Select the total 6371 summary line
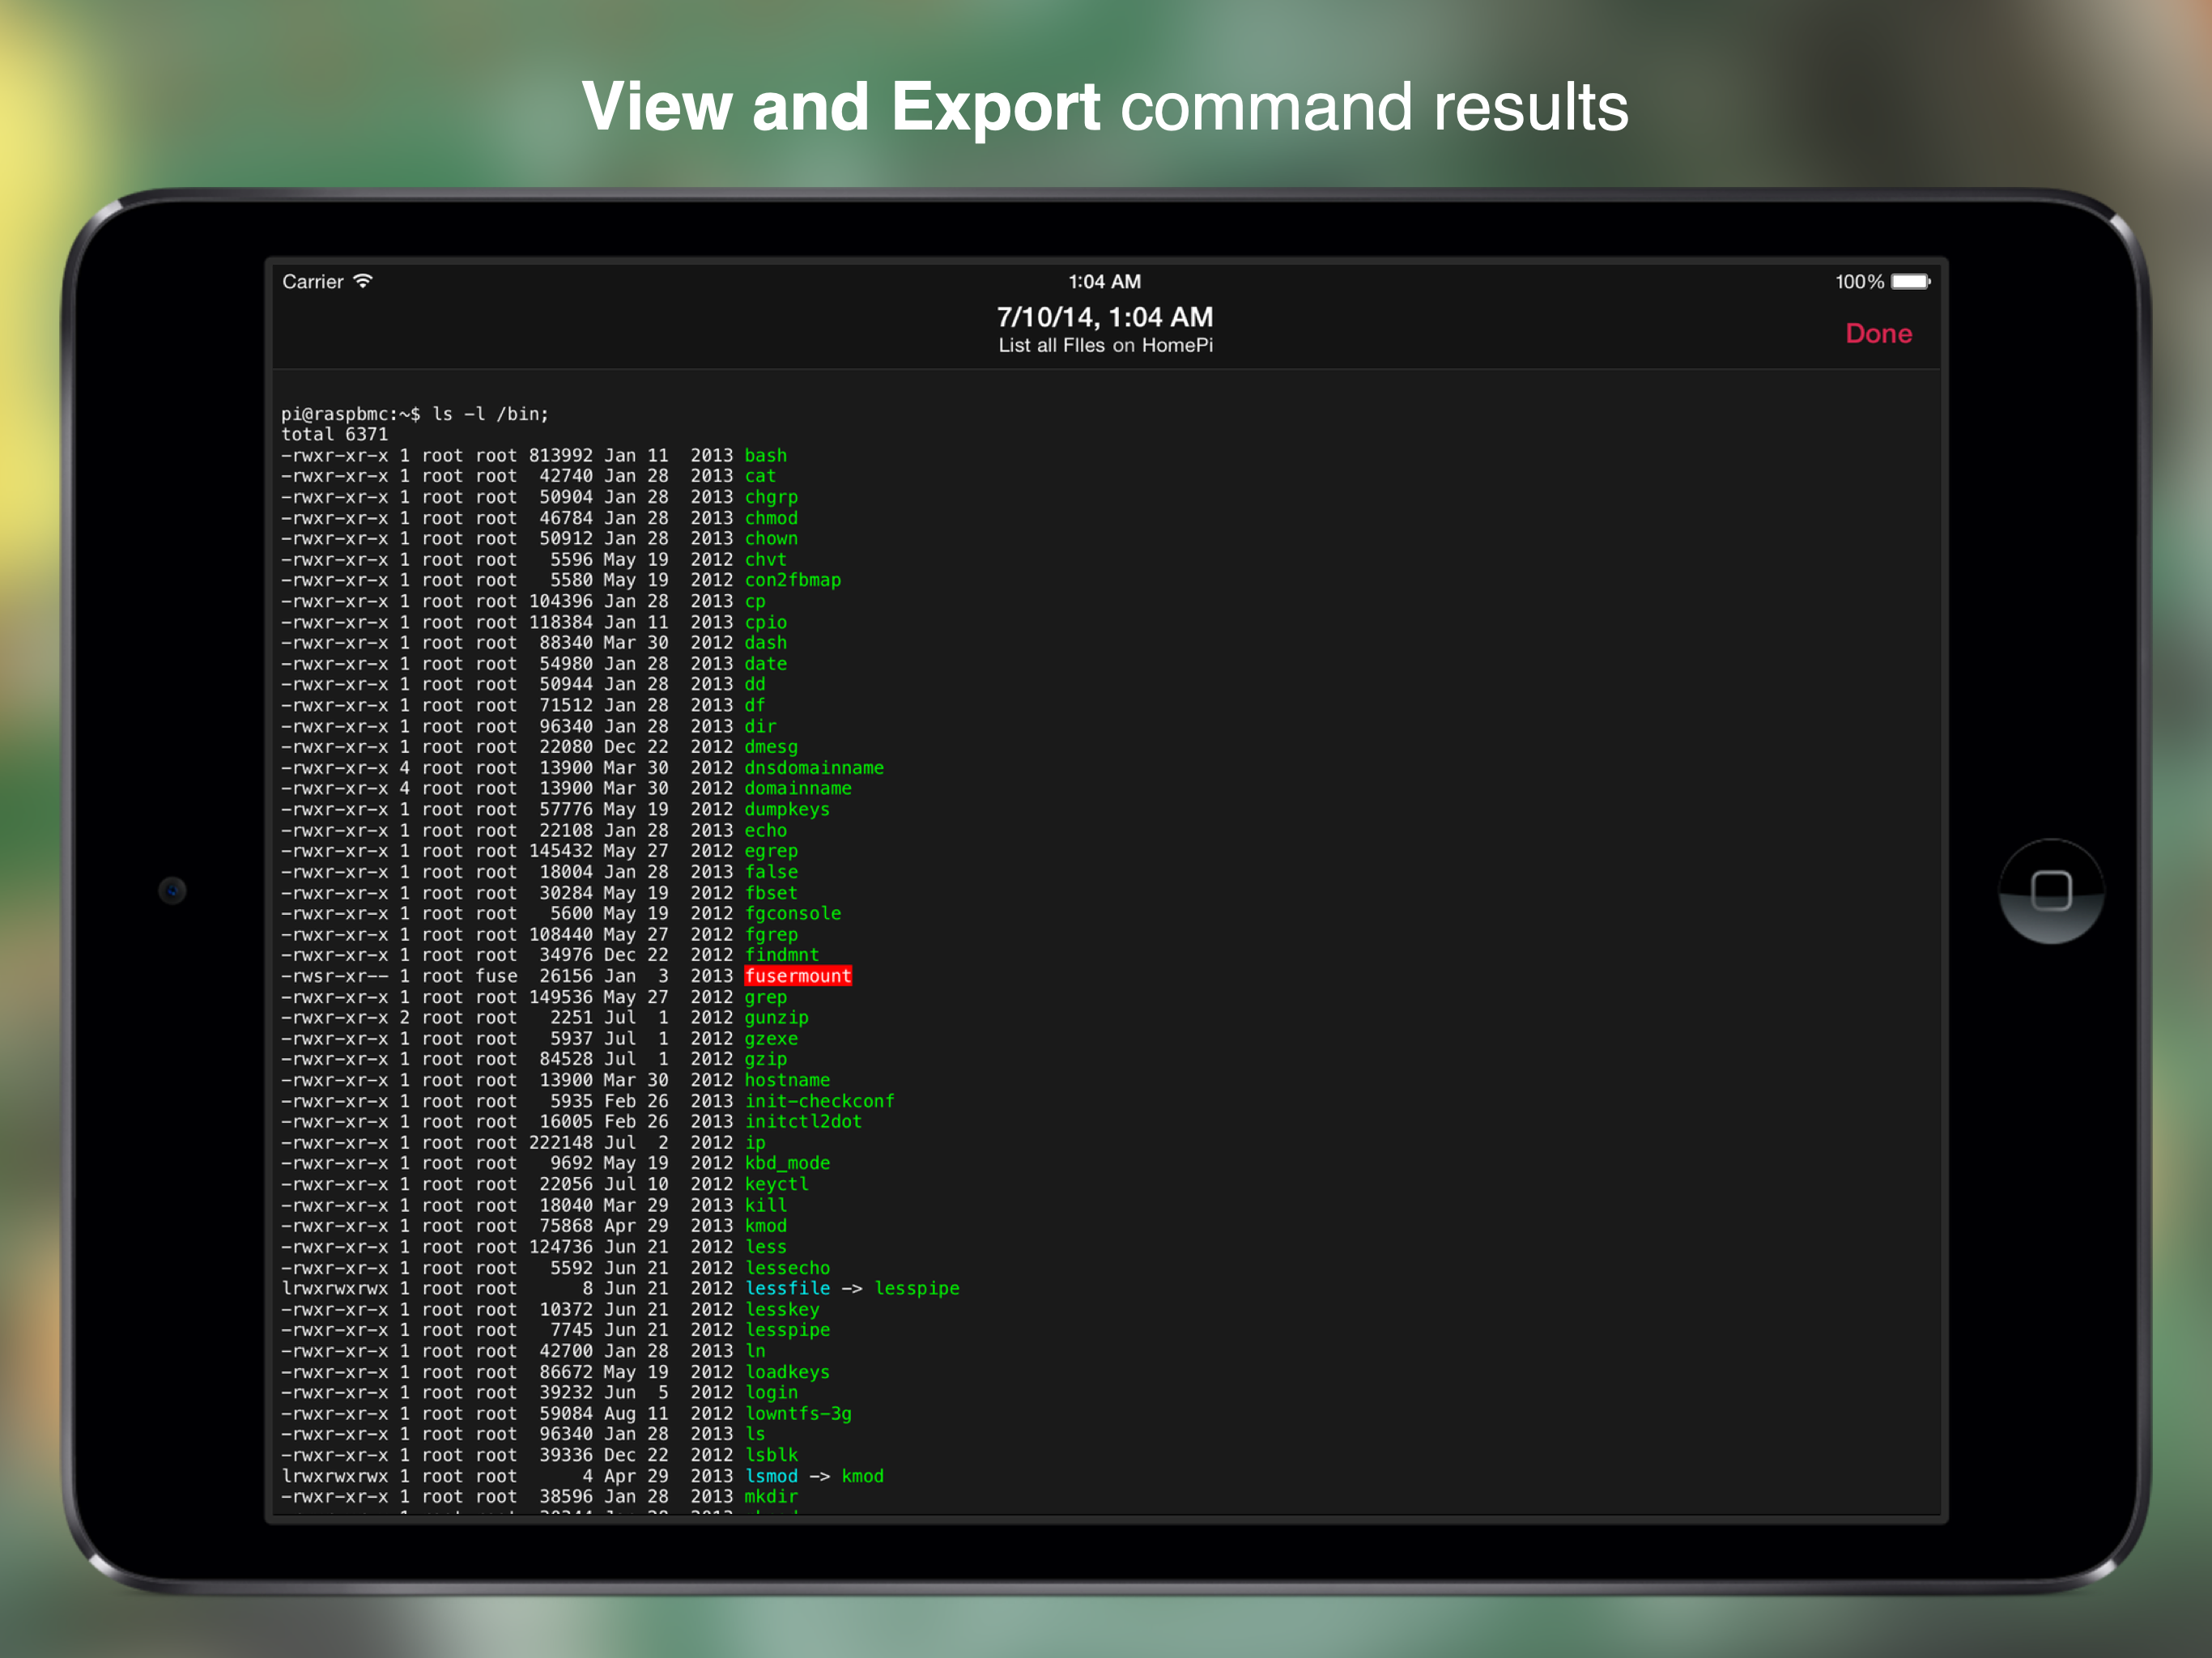The height and width of the screenshot is (1658, 2212). (x=334, y=434)
